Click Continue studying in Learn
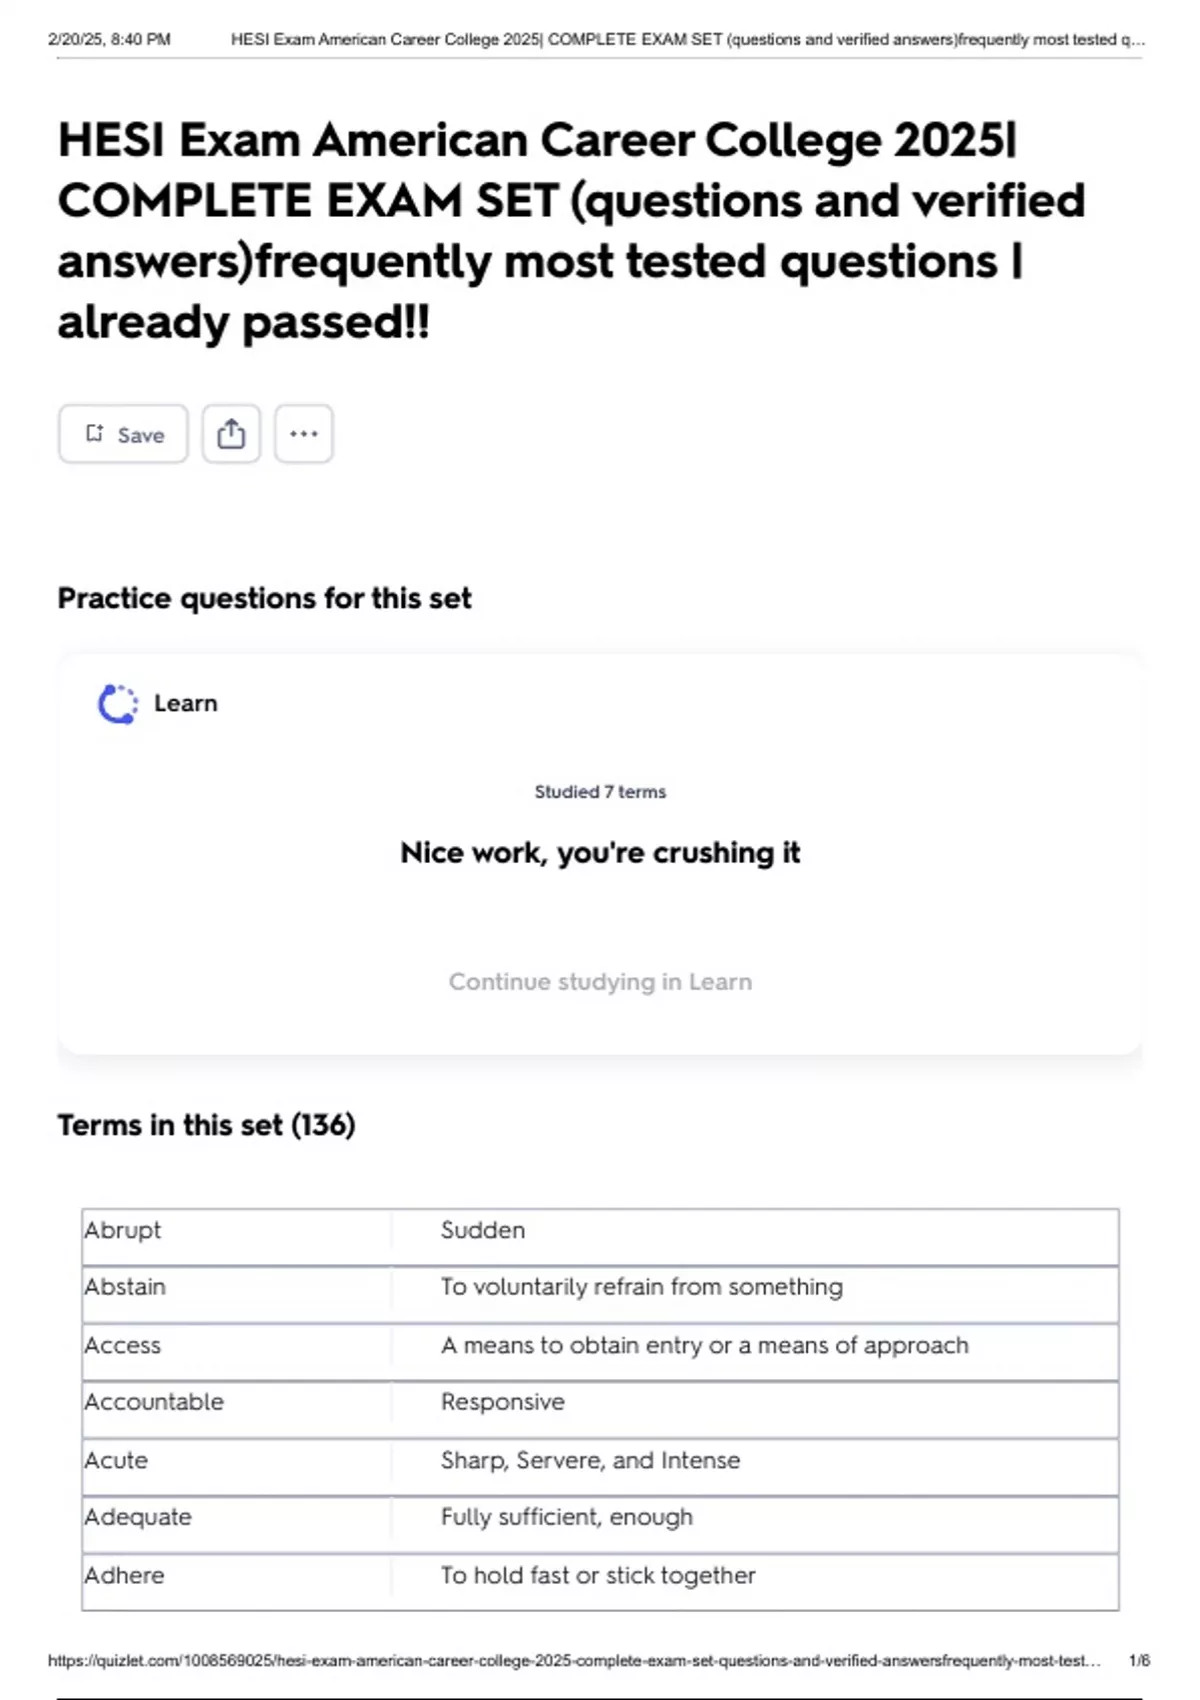 pyautogui.click(x=600, y=982)
